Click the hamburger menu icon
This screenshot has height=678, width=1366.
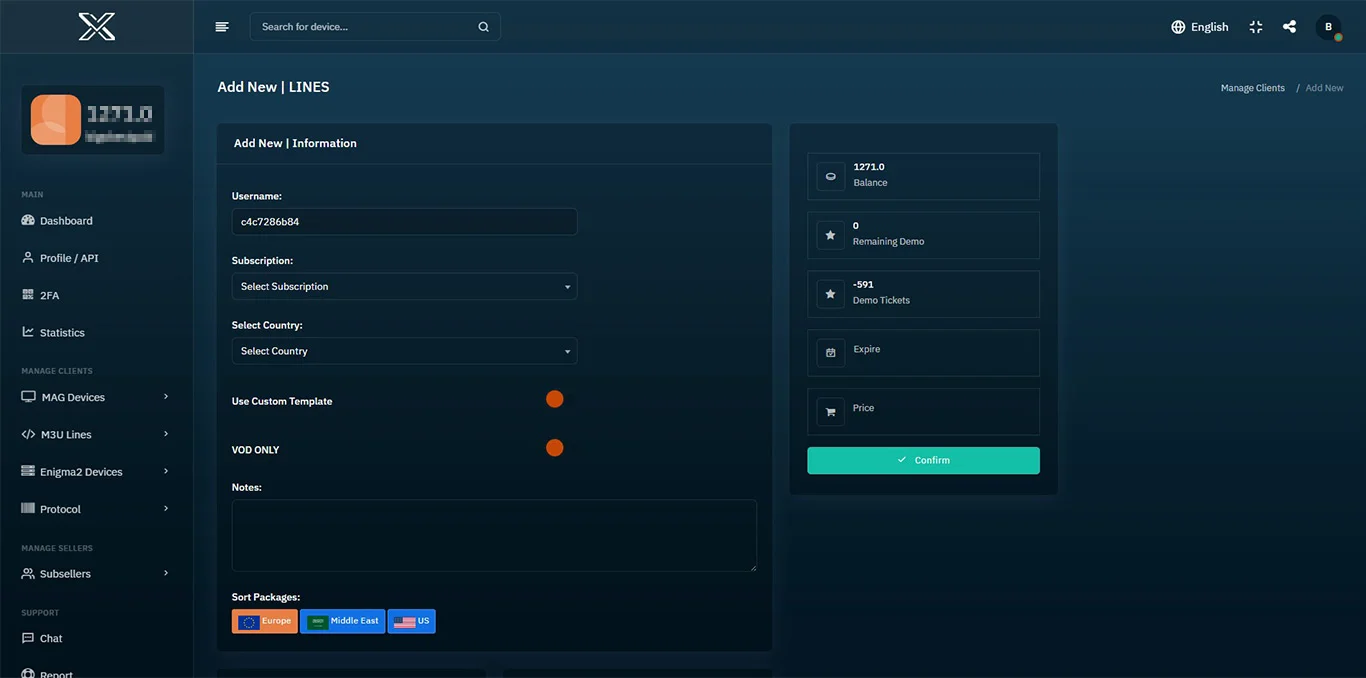point(222,27)
